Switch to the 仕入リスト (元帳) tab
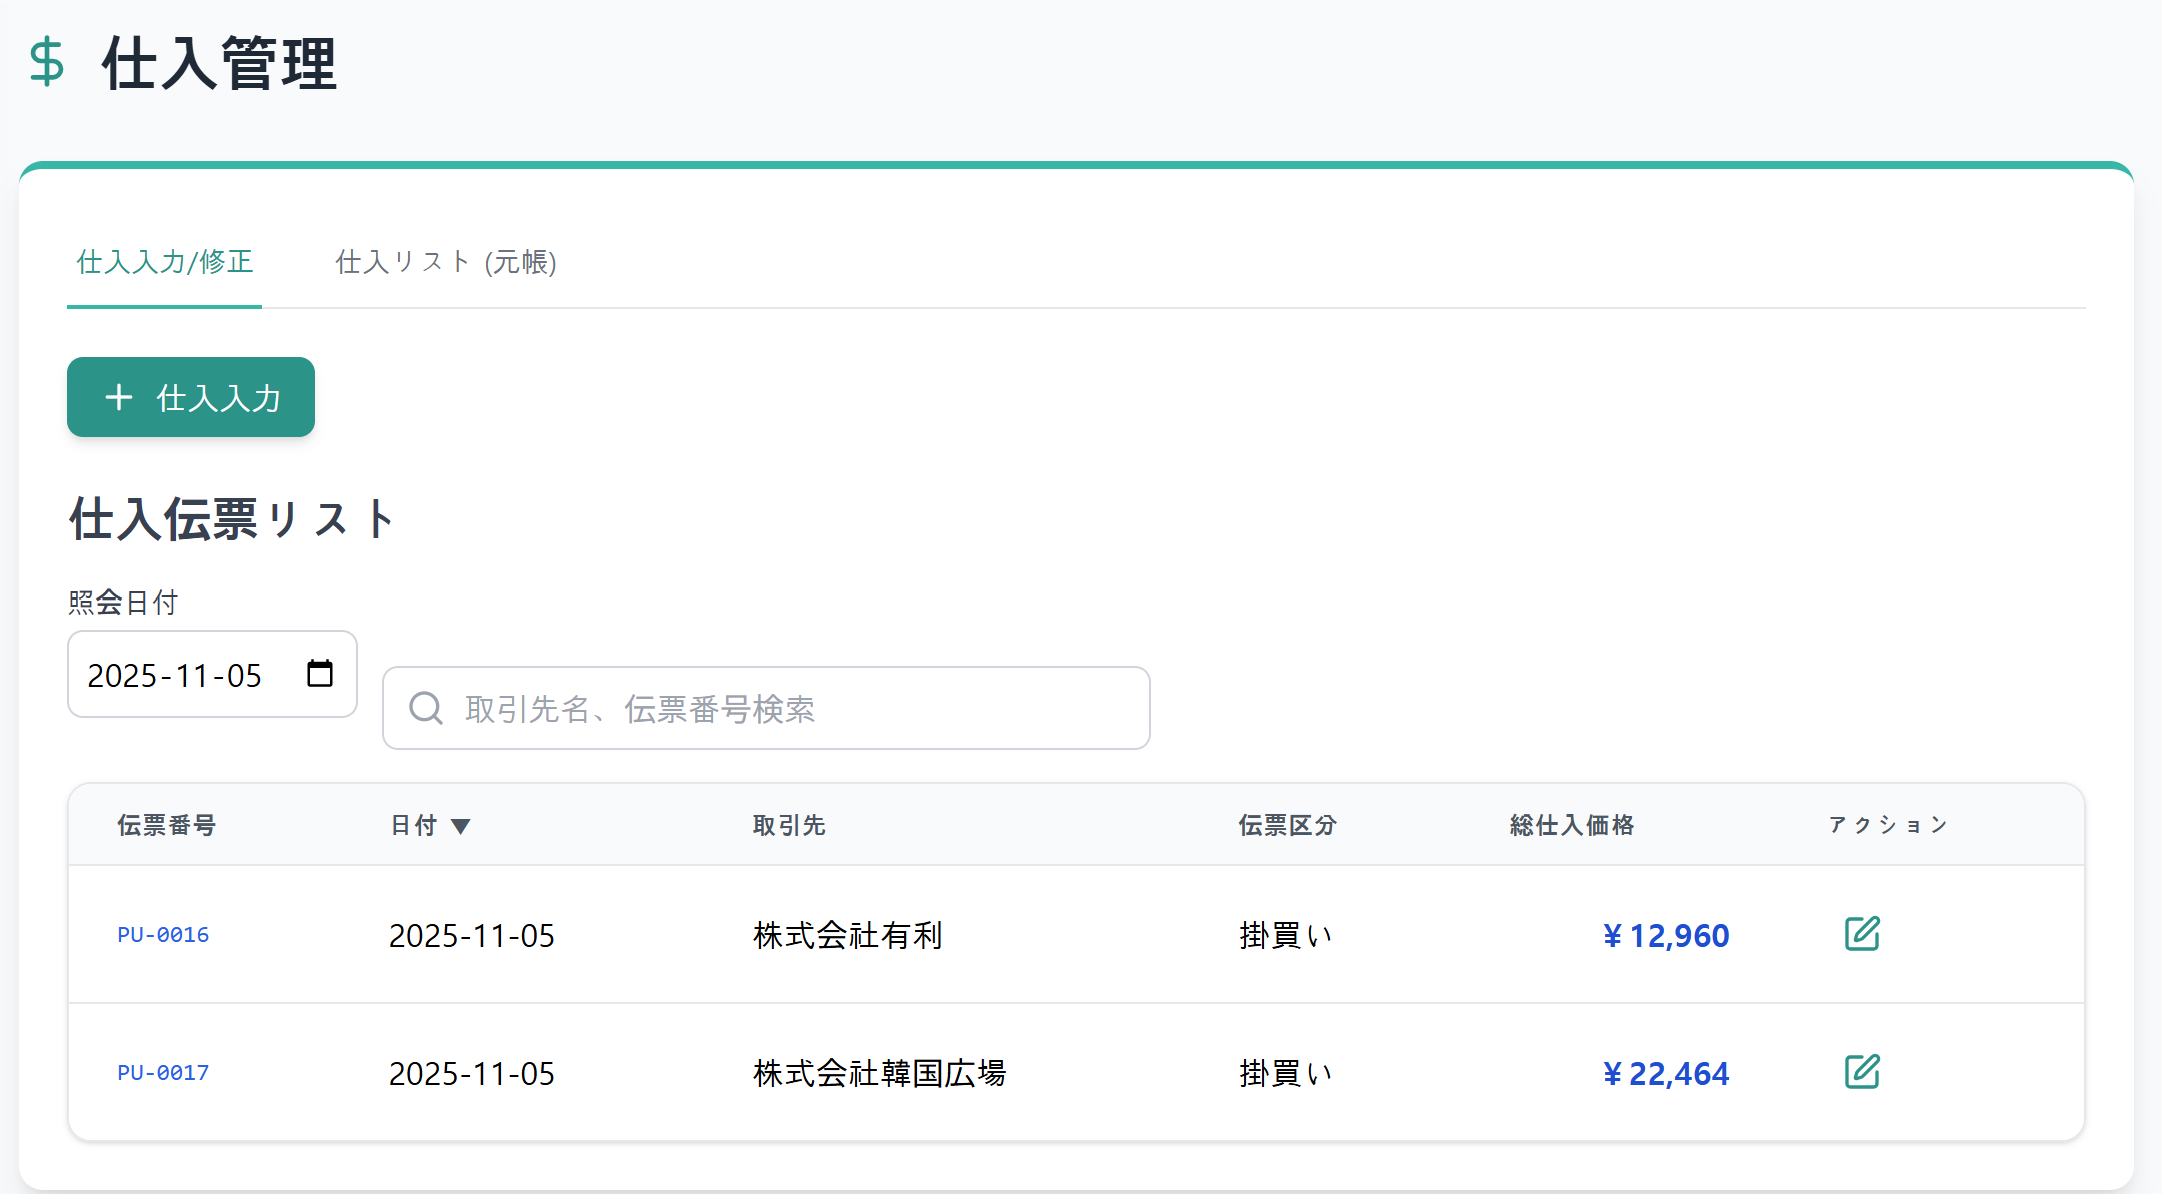The height and width of the screenshot is (1194, 2162). [447, 263]
